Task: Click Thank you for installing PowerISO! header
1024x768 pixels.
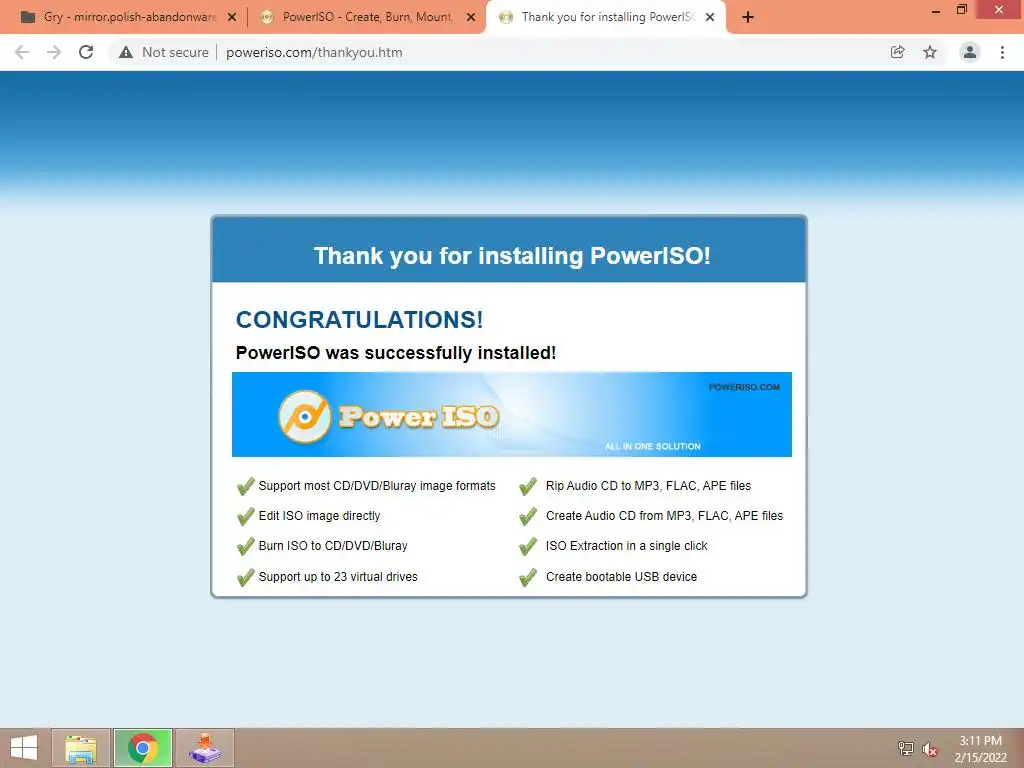Action: (x=512, y=255)
